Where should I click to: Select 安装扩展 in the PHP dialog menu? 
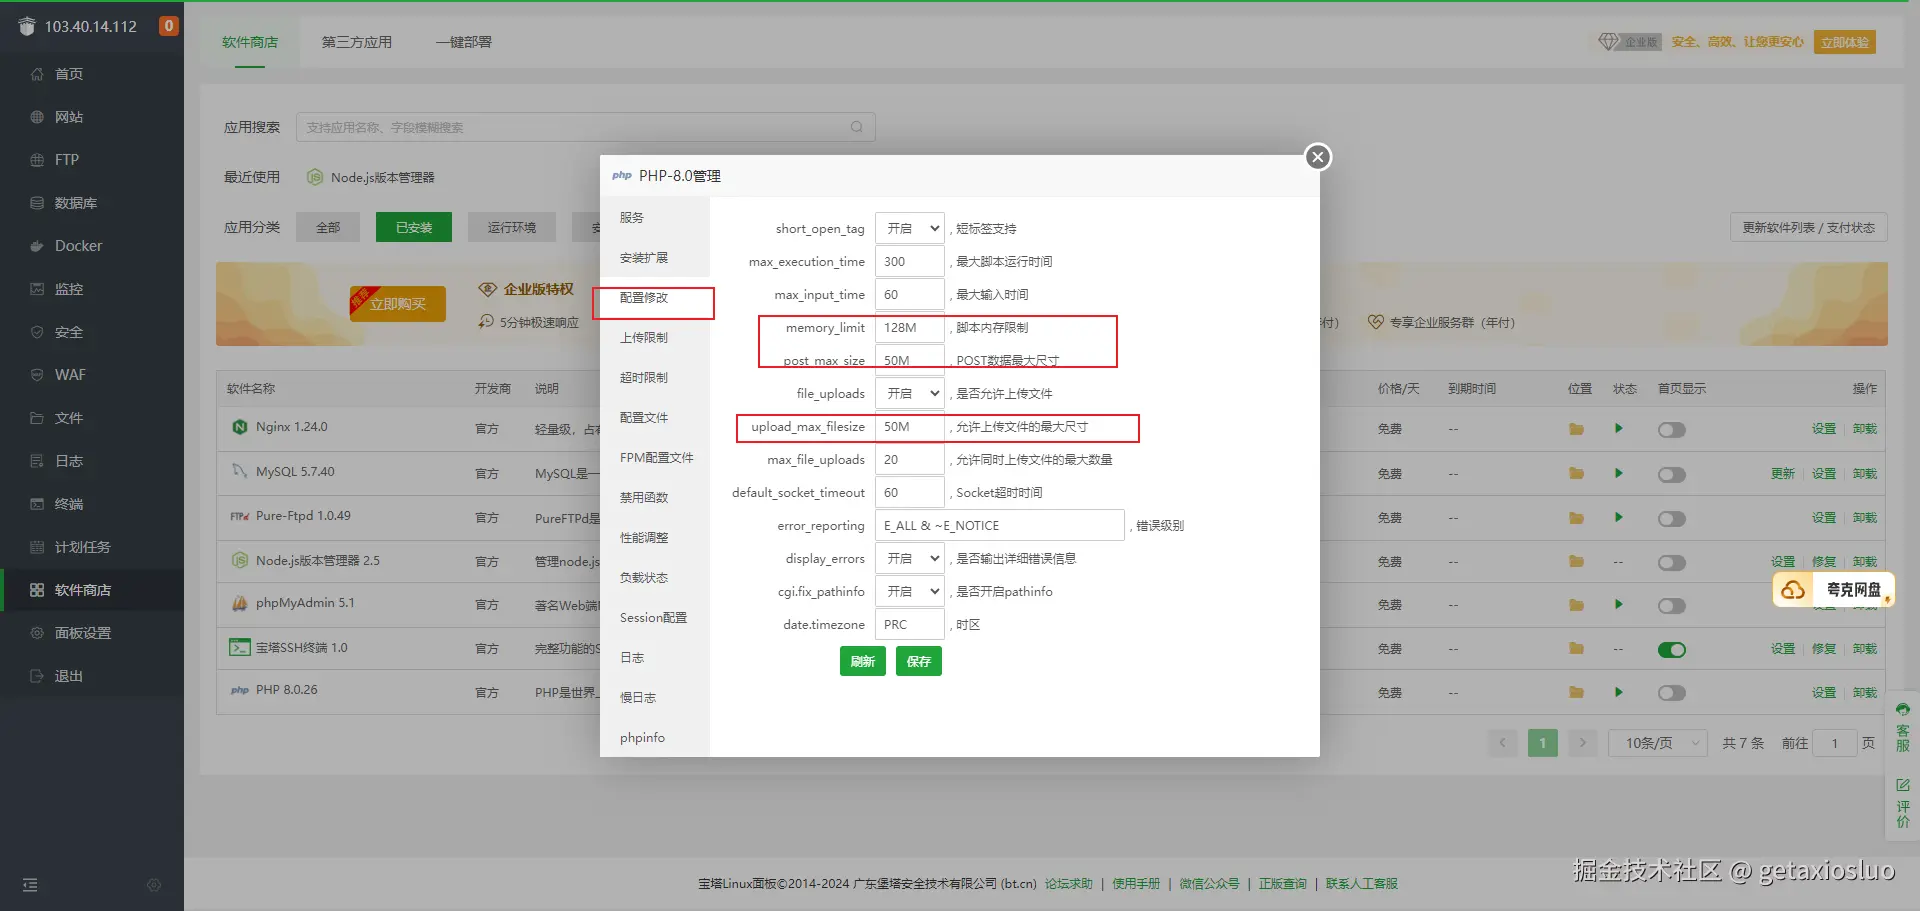(655, 257)
